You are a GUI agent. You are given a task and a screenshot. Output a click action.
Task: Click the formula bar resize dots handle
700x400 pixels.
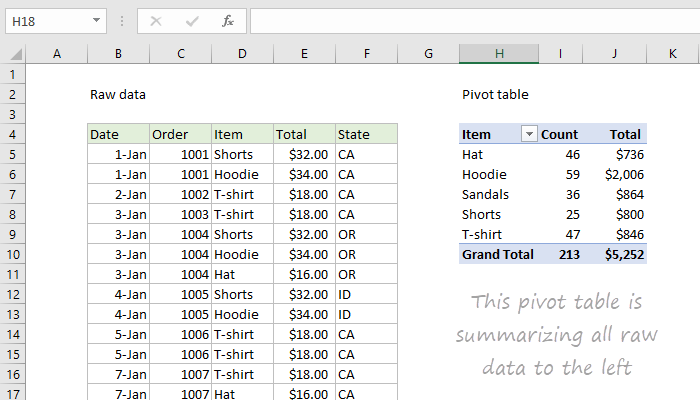pos(122,20)
